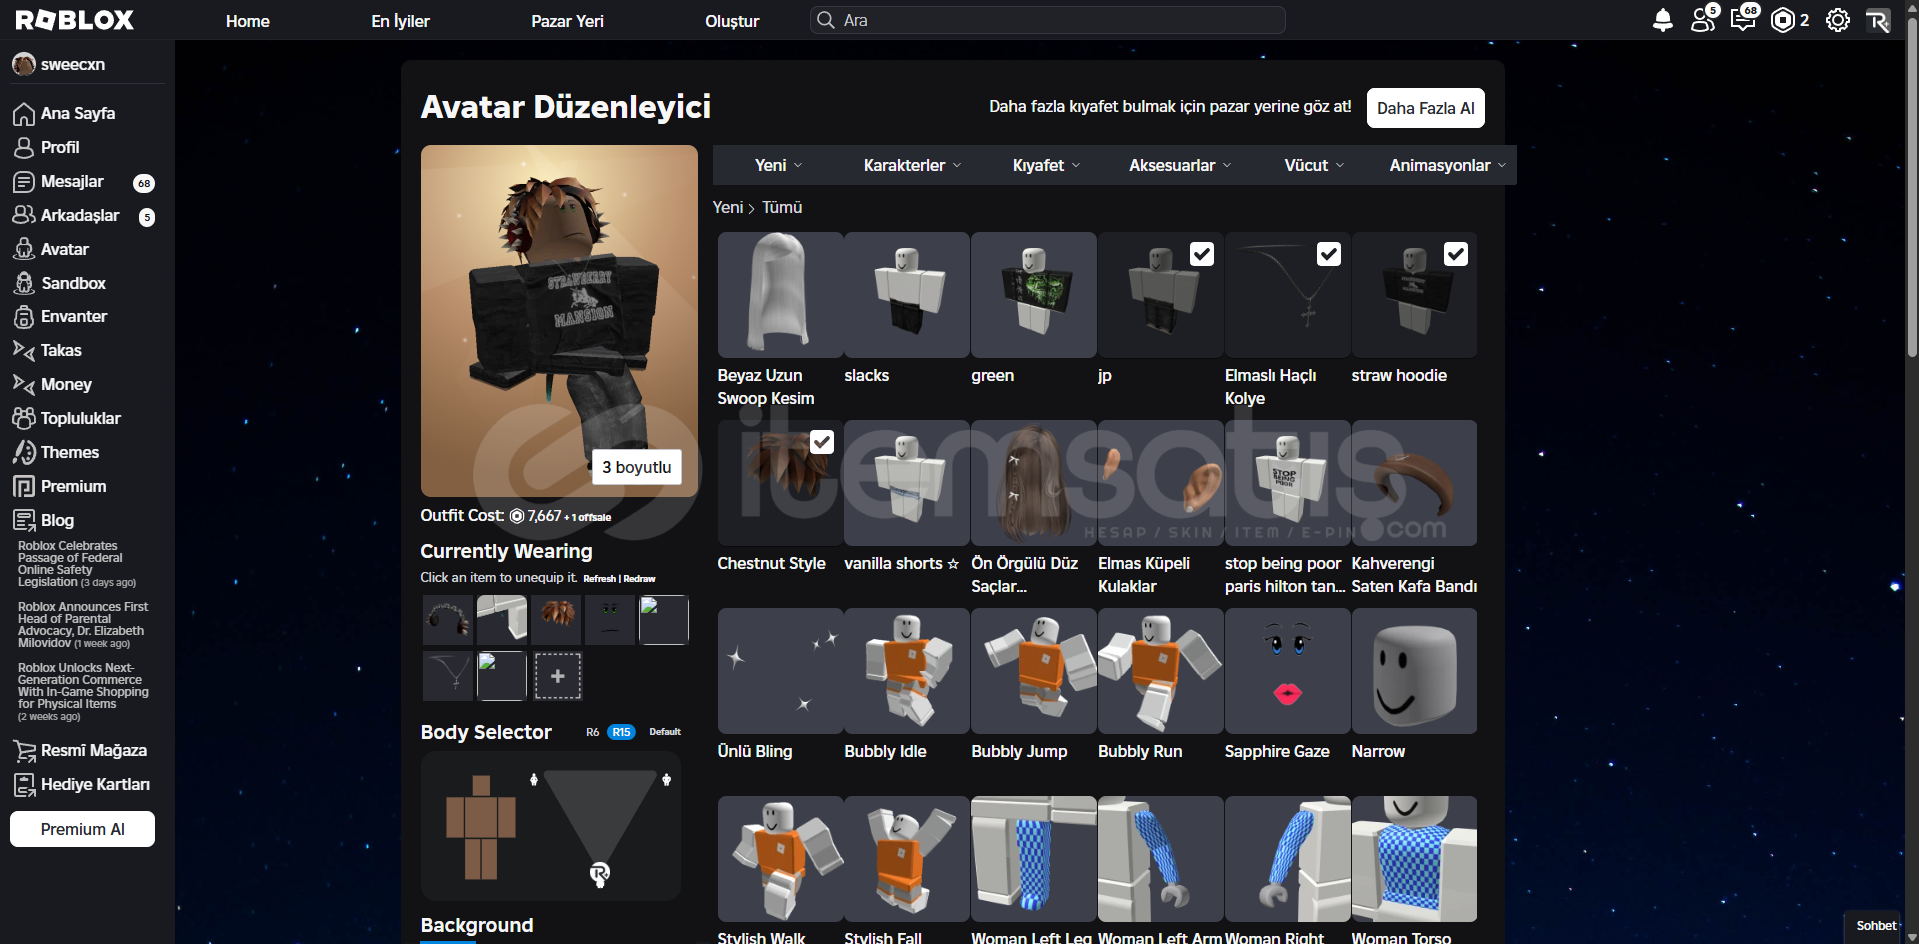
Task: Open the notifications bell
Action: click(x=1662, y=20)
